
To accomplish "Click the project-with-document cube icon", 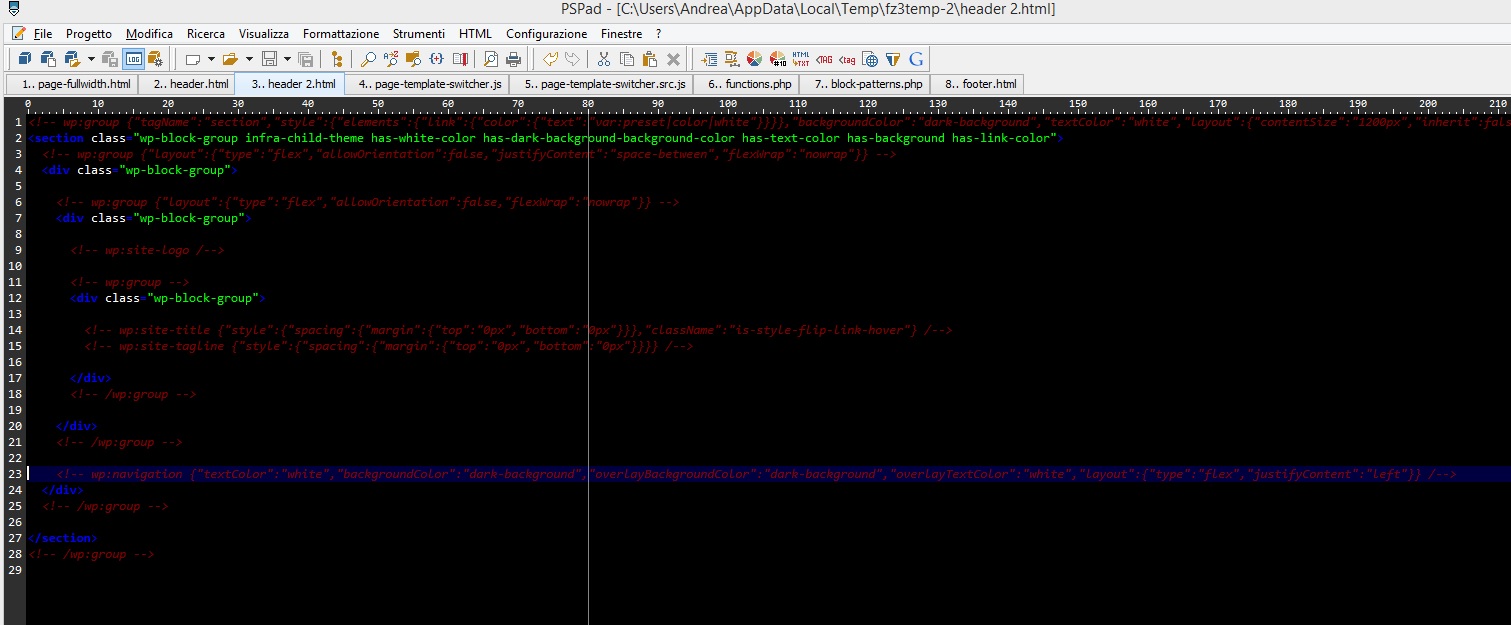I will coord(48,59).
